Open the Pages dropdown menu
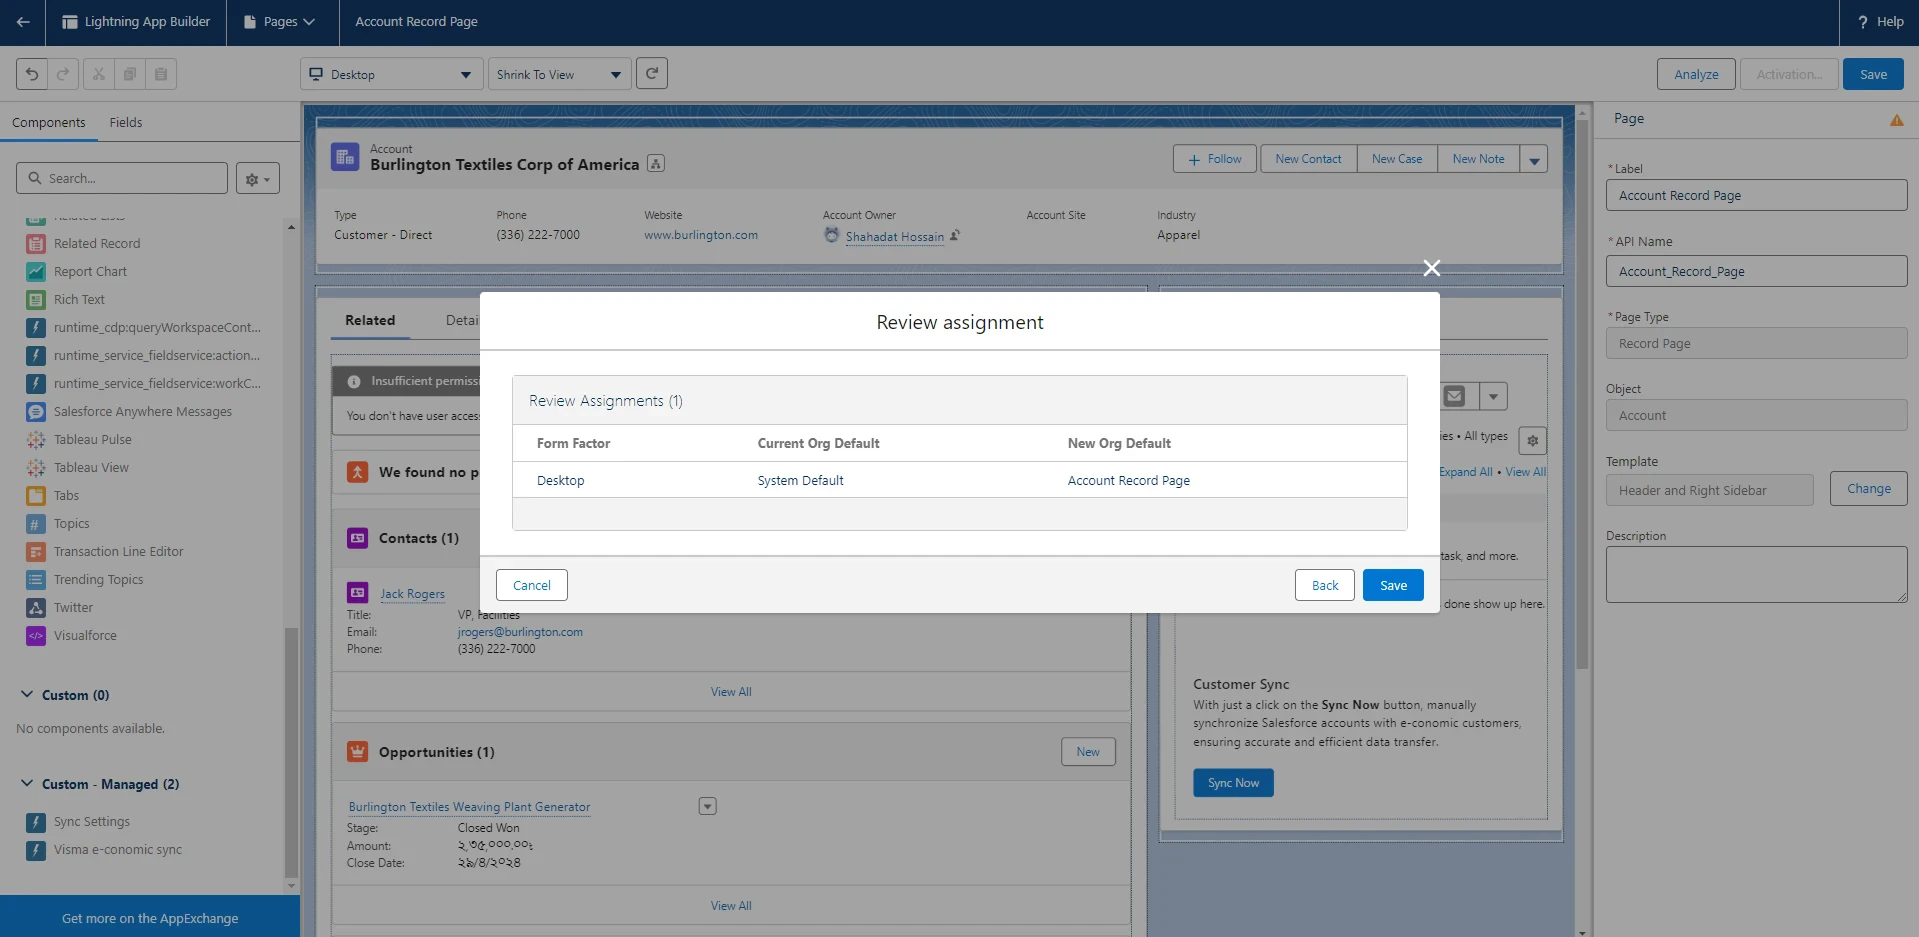The height and width of the screenshot is (937, 1919). tap(279, 22)
